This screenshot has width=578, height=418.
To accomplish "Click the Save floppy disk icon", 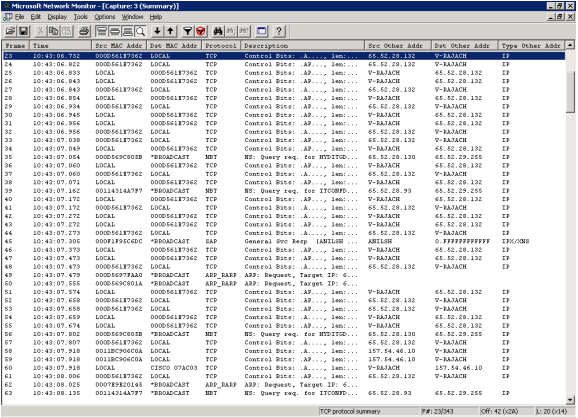I will click(x=23, y=31).
